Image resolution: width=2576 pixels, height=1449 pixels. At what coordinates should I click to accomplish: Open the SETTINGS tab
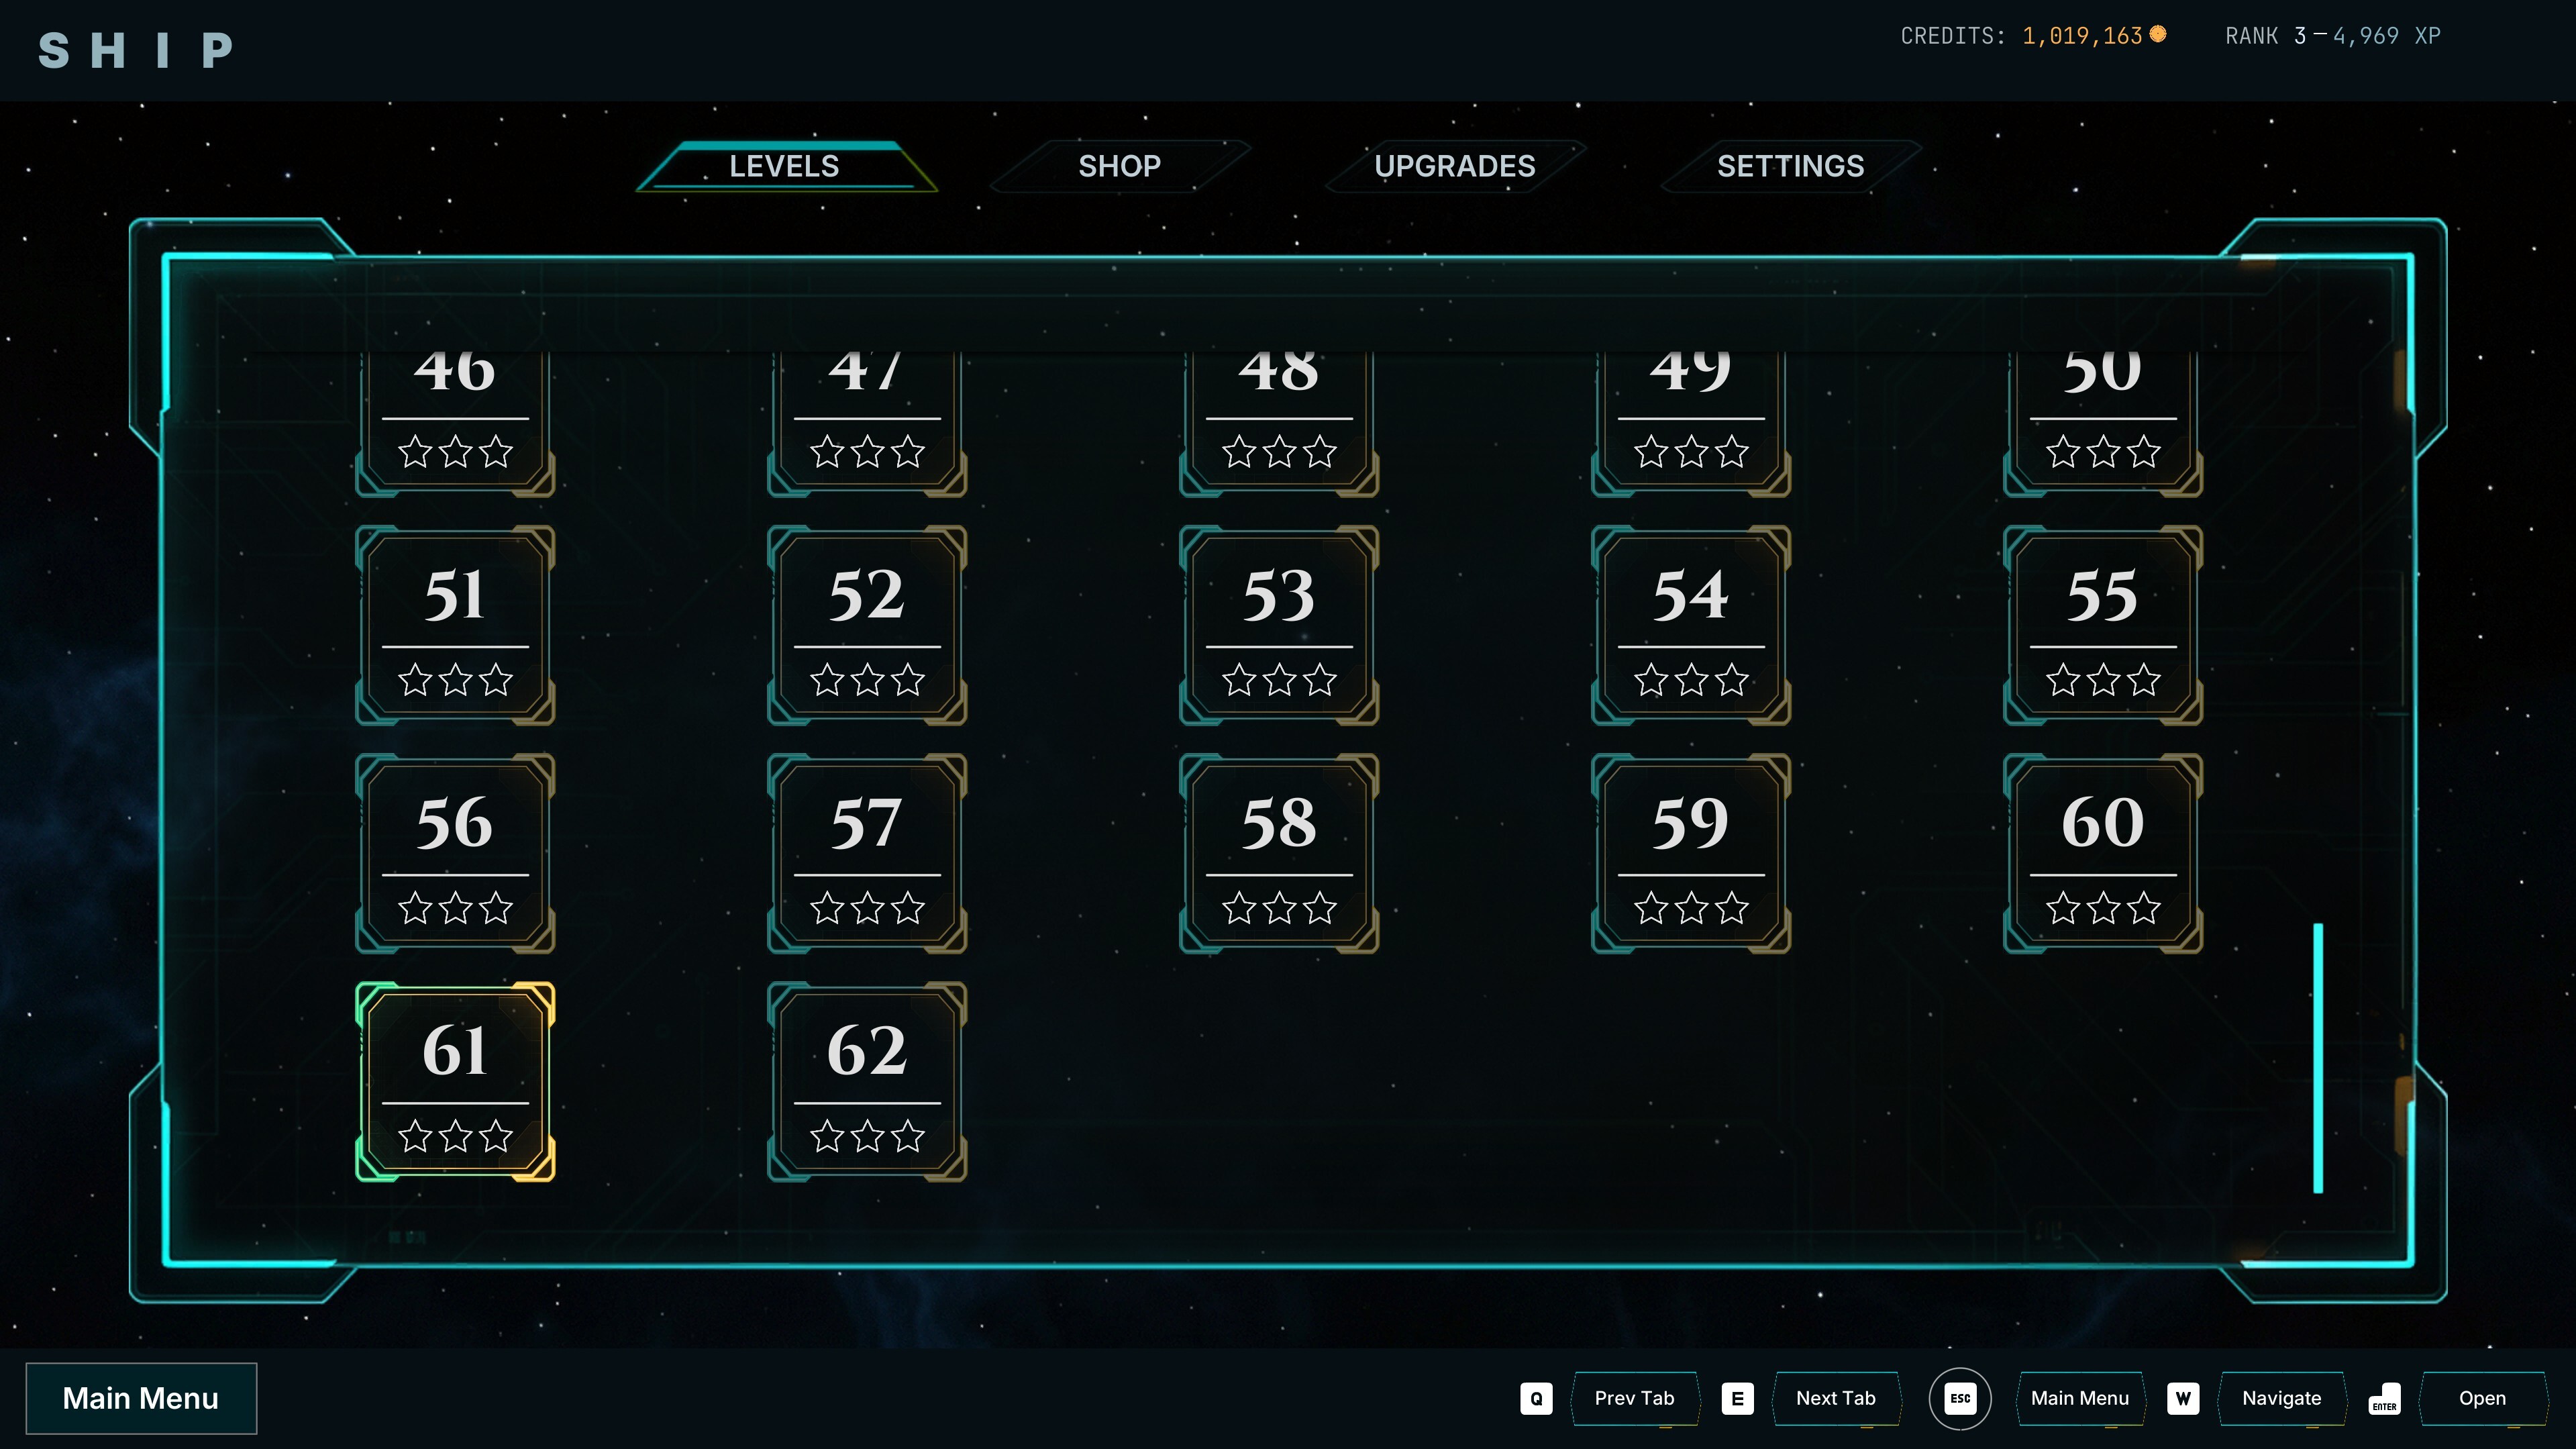pos(1790,166)
